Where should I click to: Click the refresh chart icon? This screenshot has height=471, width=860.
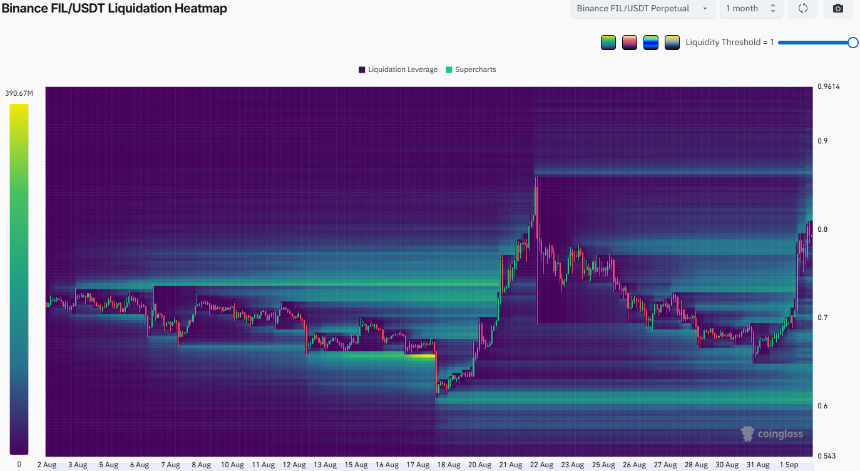point(803,9)
